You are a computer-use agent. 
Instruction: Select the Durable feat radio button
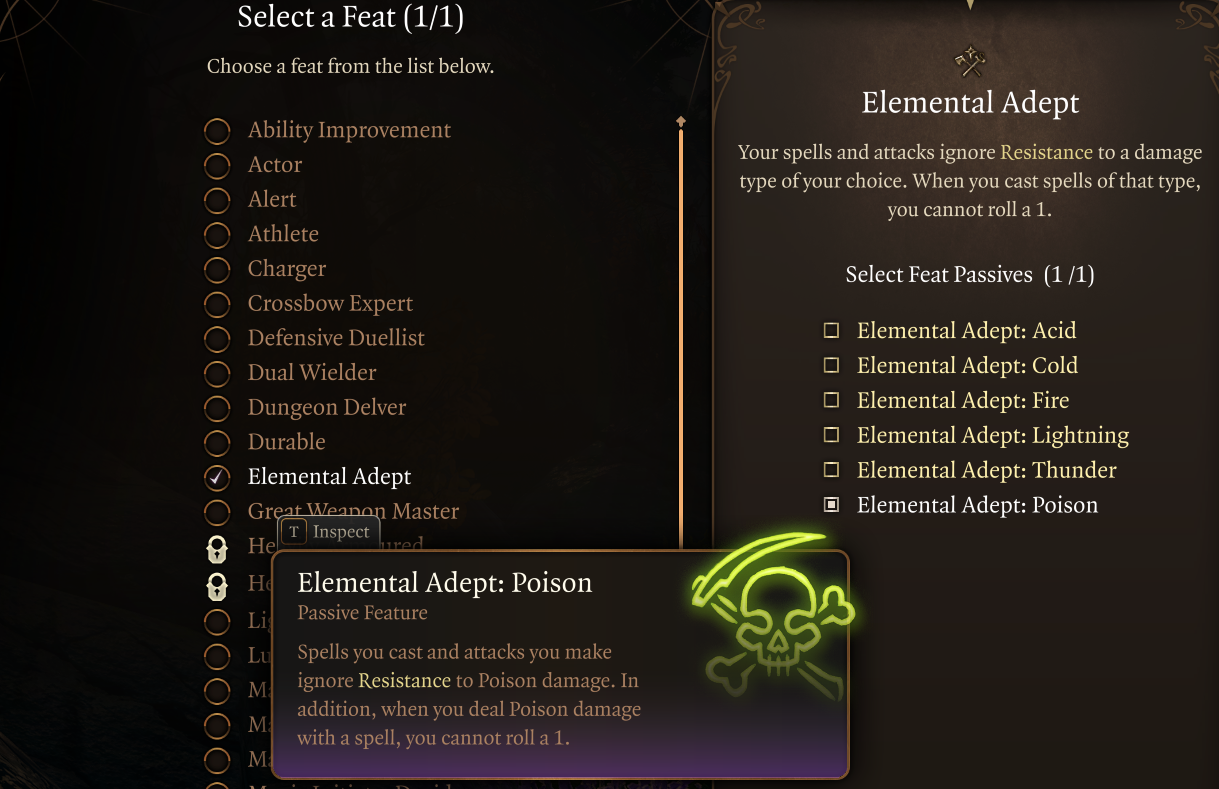pyautogui.click(x=217, y=442)
